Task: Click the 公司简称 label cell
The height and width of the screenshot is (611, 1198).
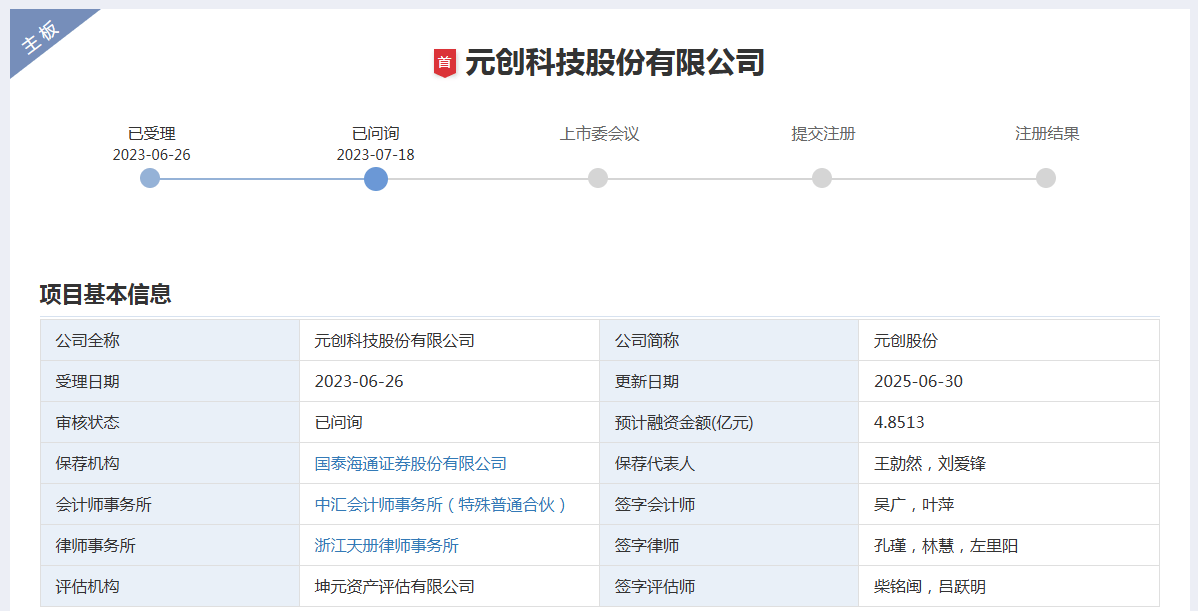Action: coord(729,341)
